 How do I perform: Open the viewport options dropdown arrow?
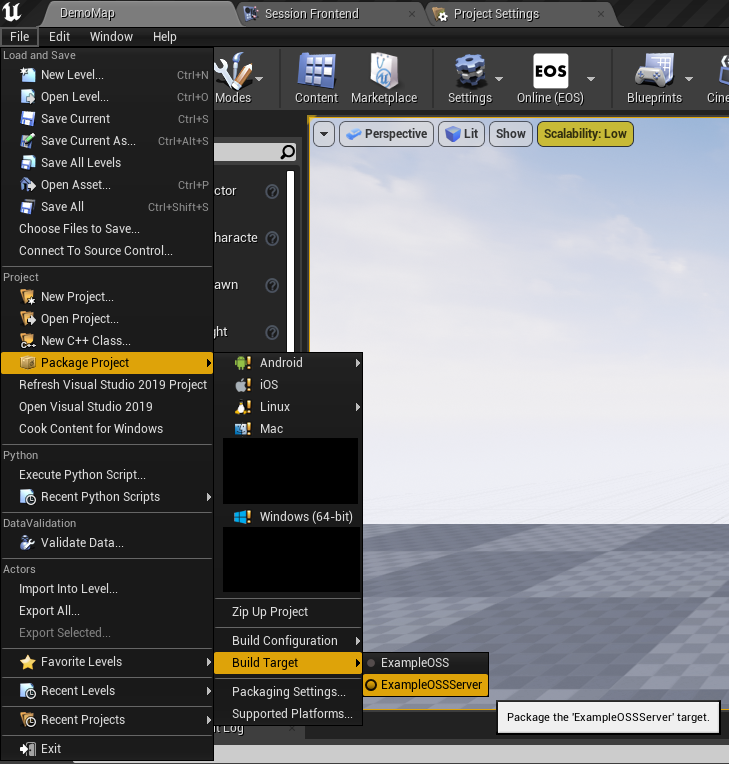pyautogui.click(x=324, y=134)
